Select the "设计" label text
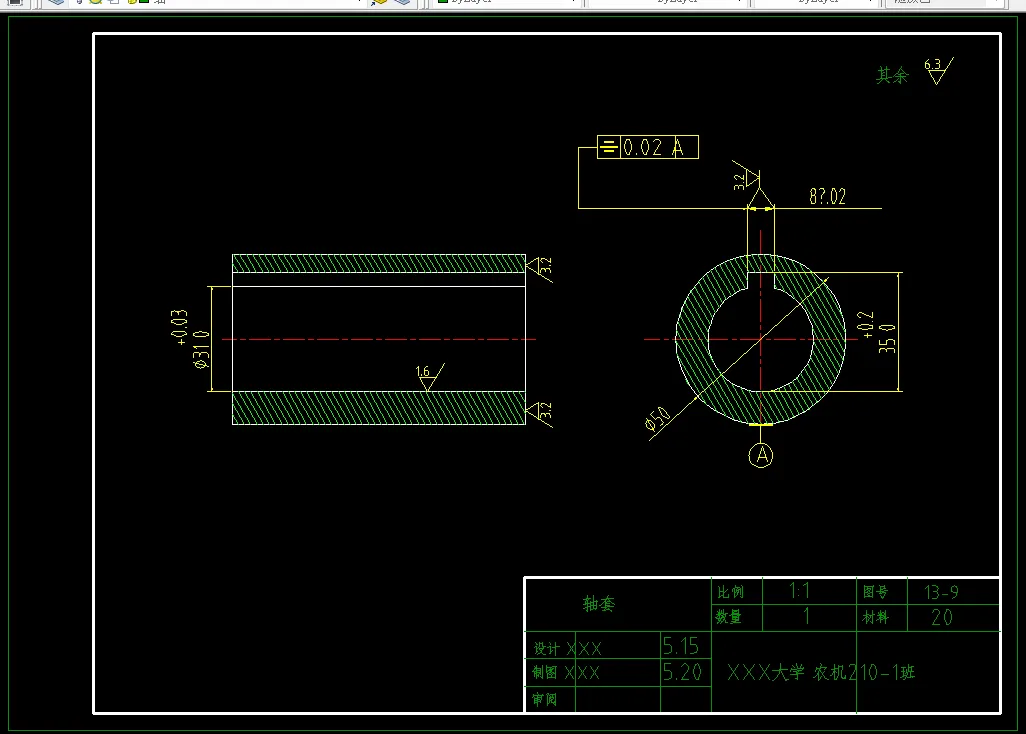The height and width of the screenshot is (734, 1026). tap(546, 649)
